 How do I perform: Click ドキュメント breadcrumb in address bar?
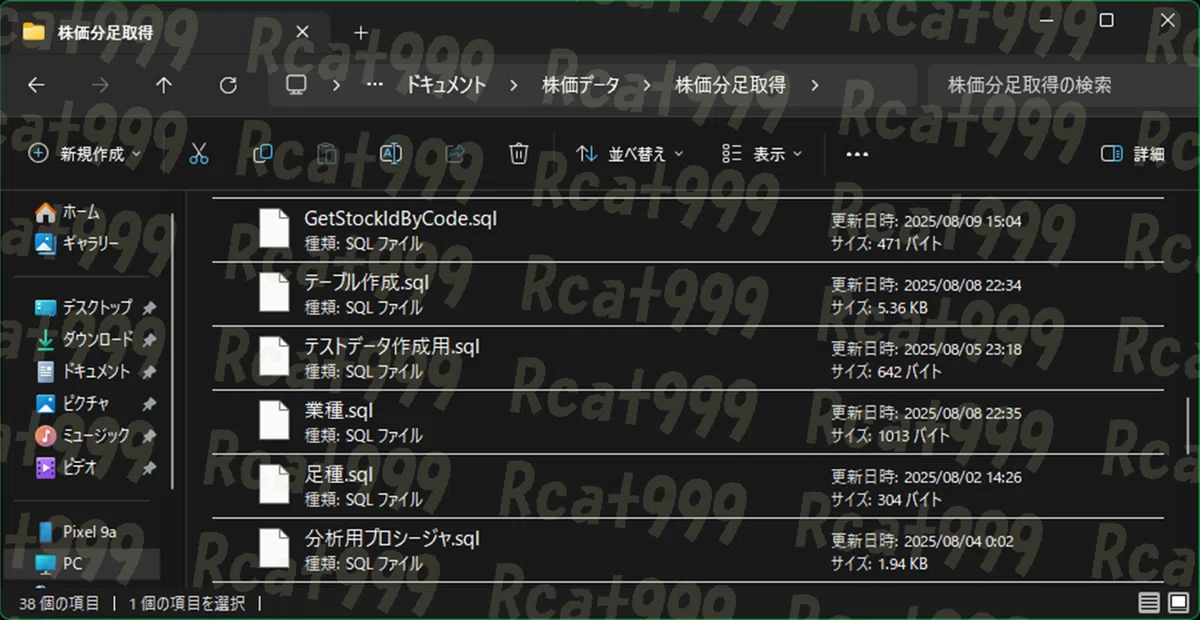(x=445, y=86)
